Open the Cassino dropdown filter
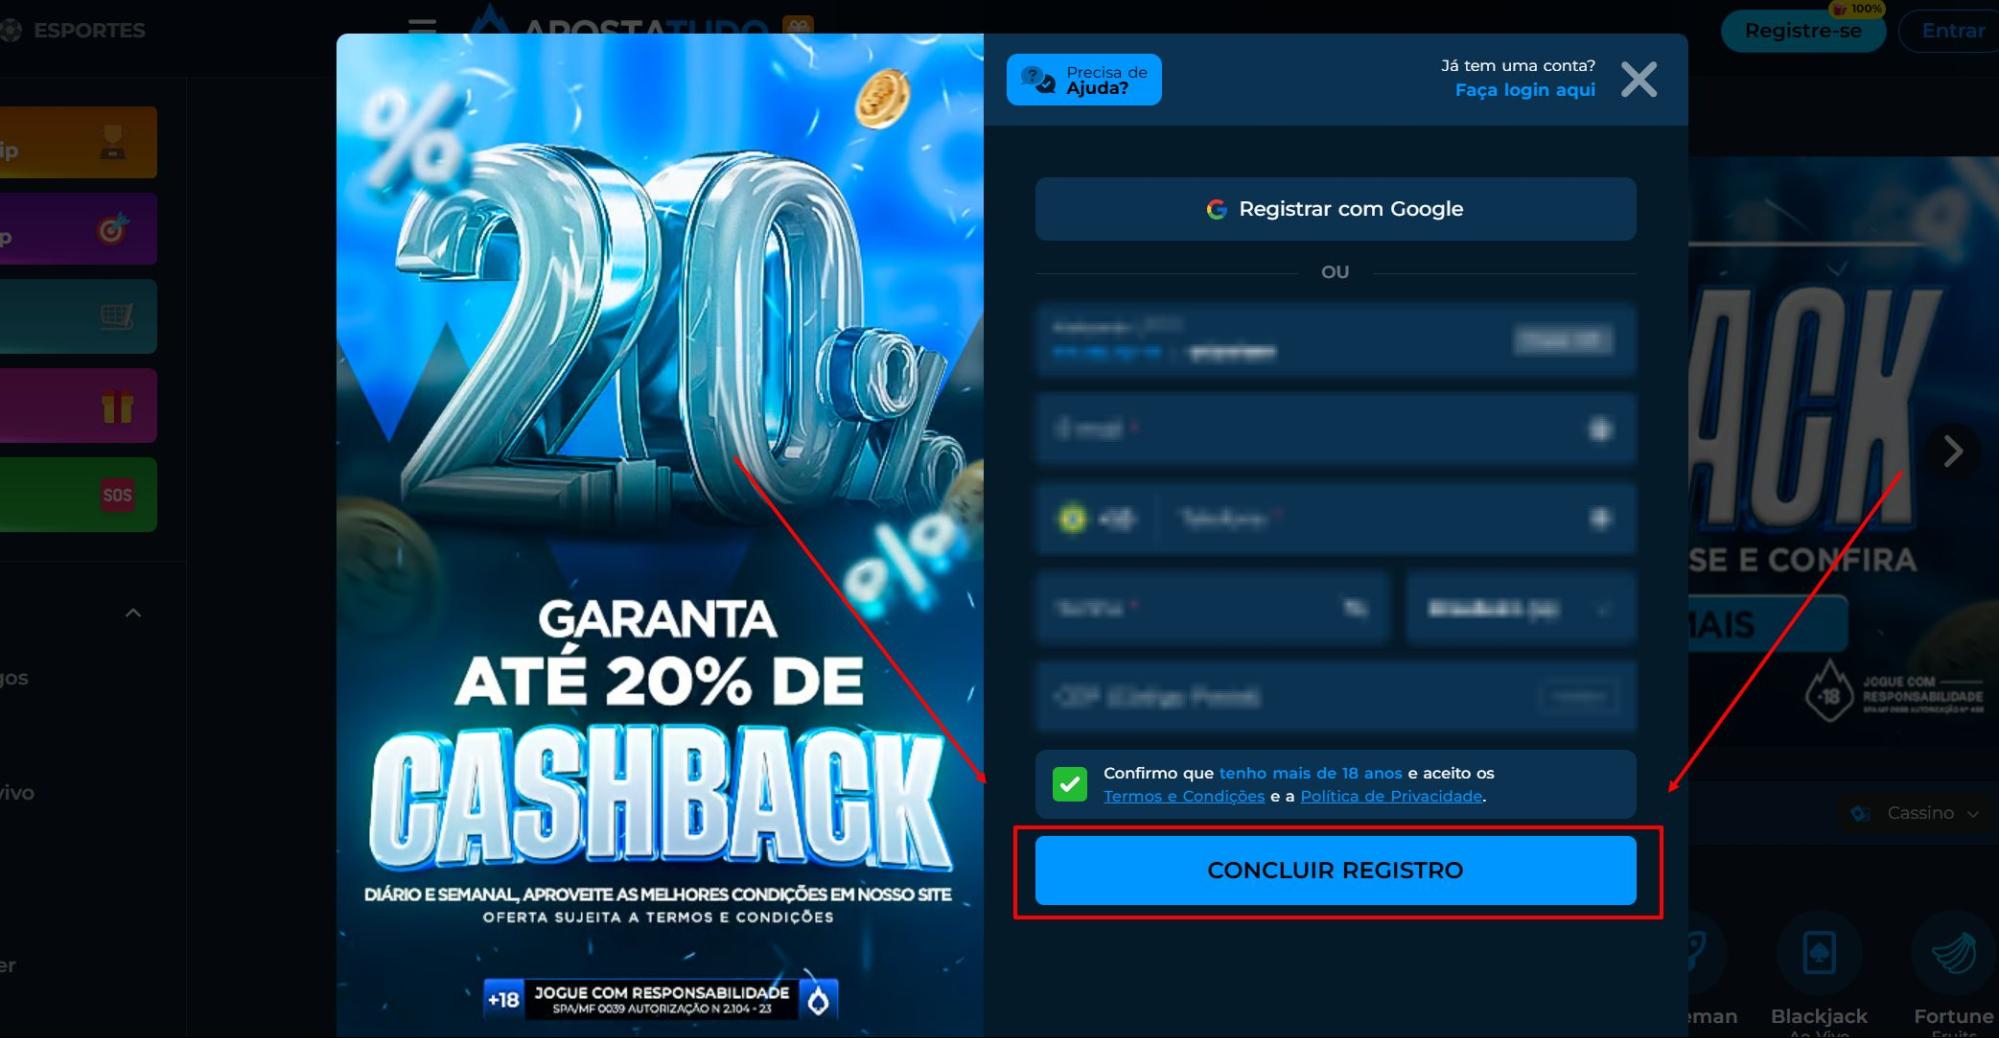 click(1914, 813)
